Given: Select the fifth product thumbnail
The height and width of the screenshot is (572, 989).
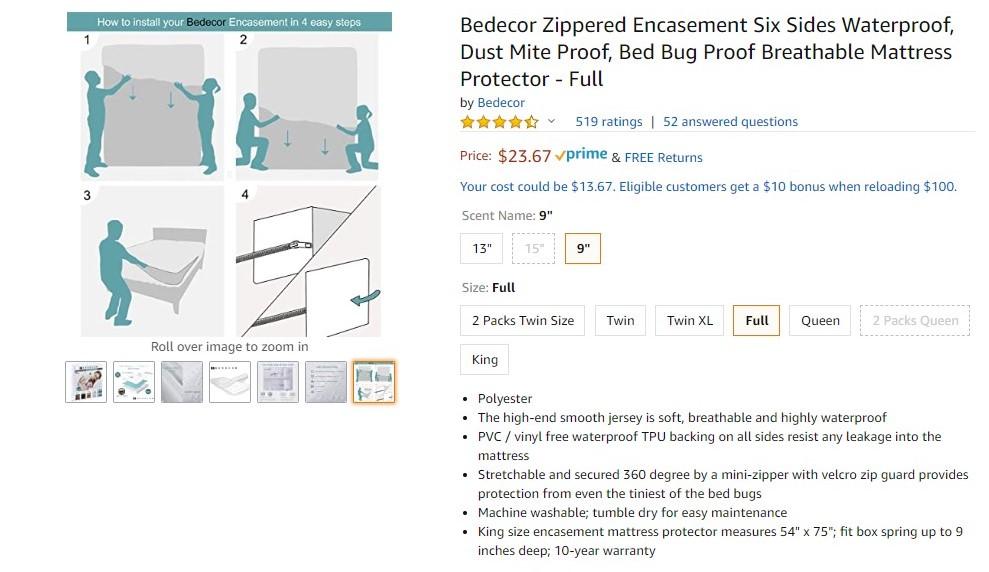Looking at the screenshot, I should click(x=278, y=382).
